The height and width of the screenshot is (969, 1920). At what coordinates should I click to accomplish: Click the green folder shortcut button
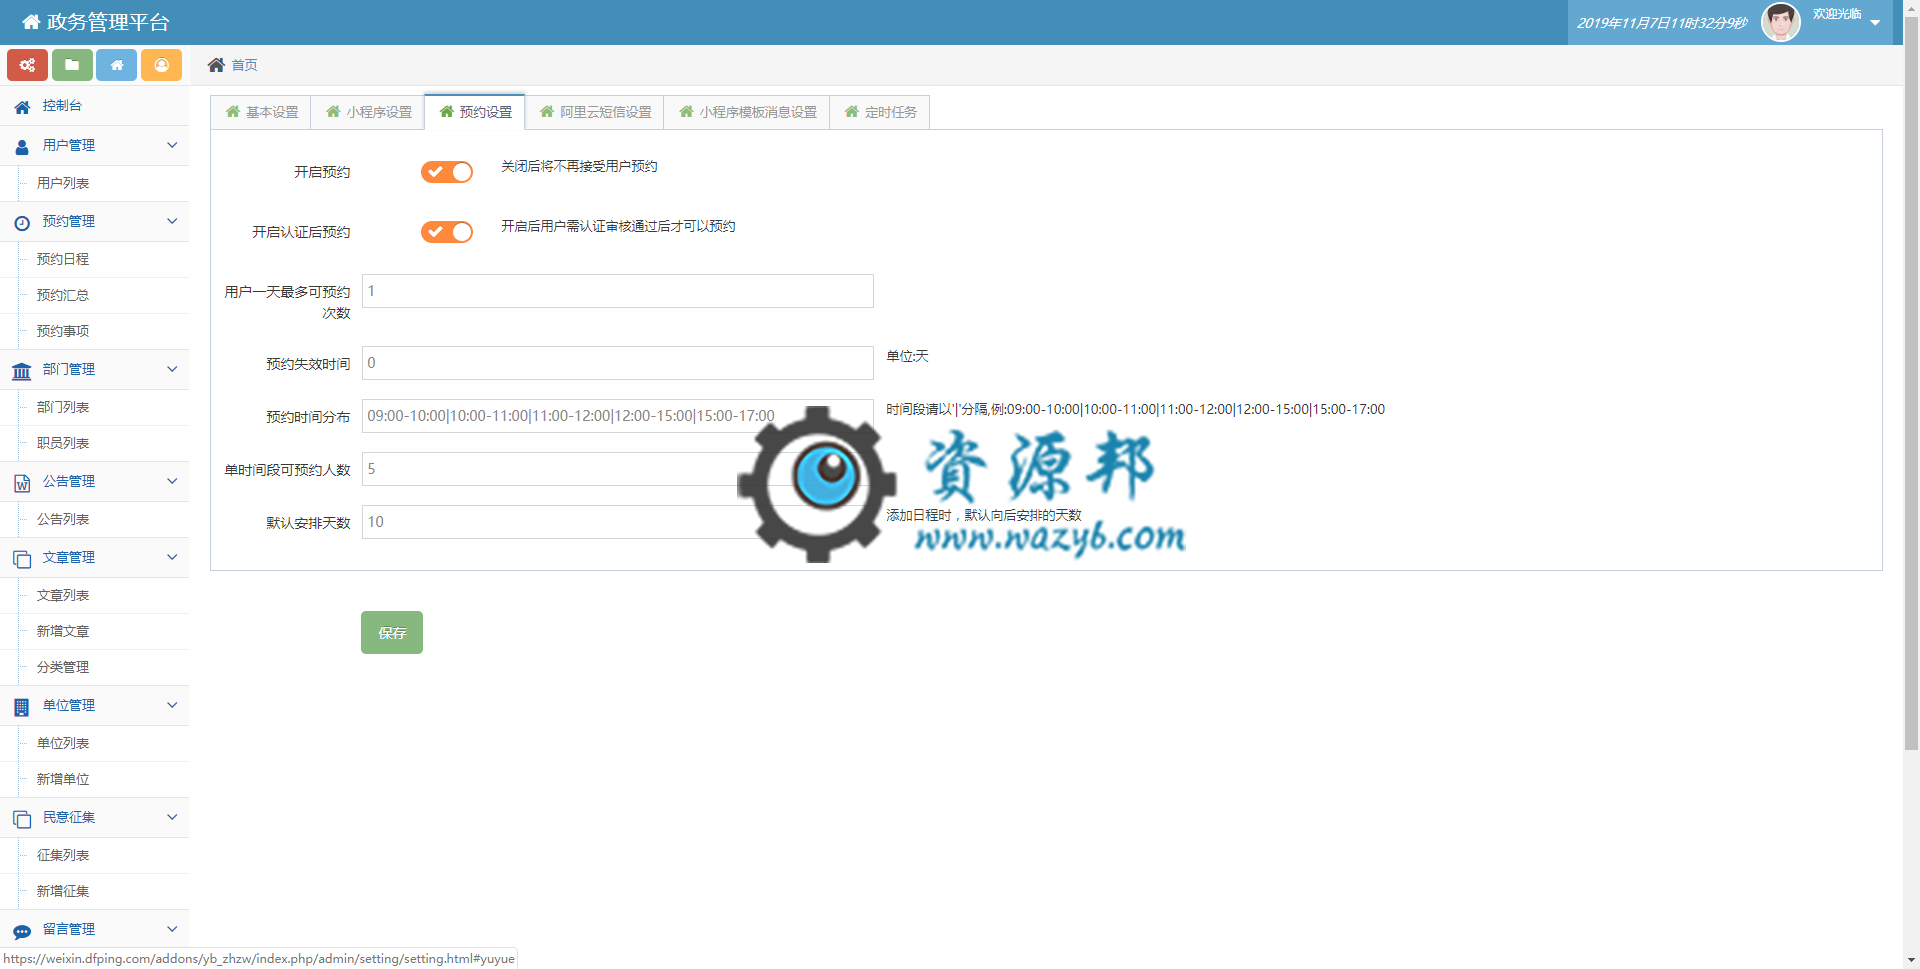point(72,65)
